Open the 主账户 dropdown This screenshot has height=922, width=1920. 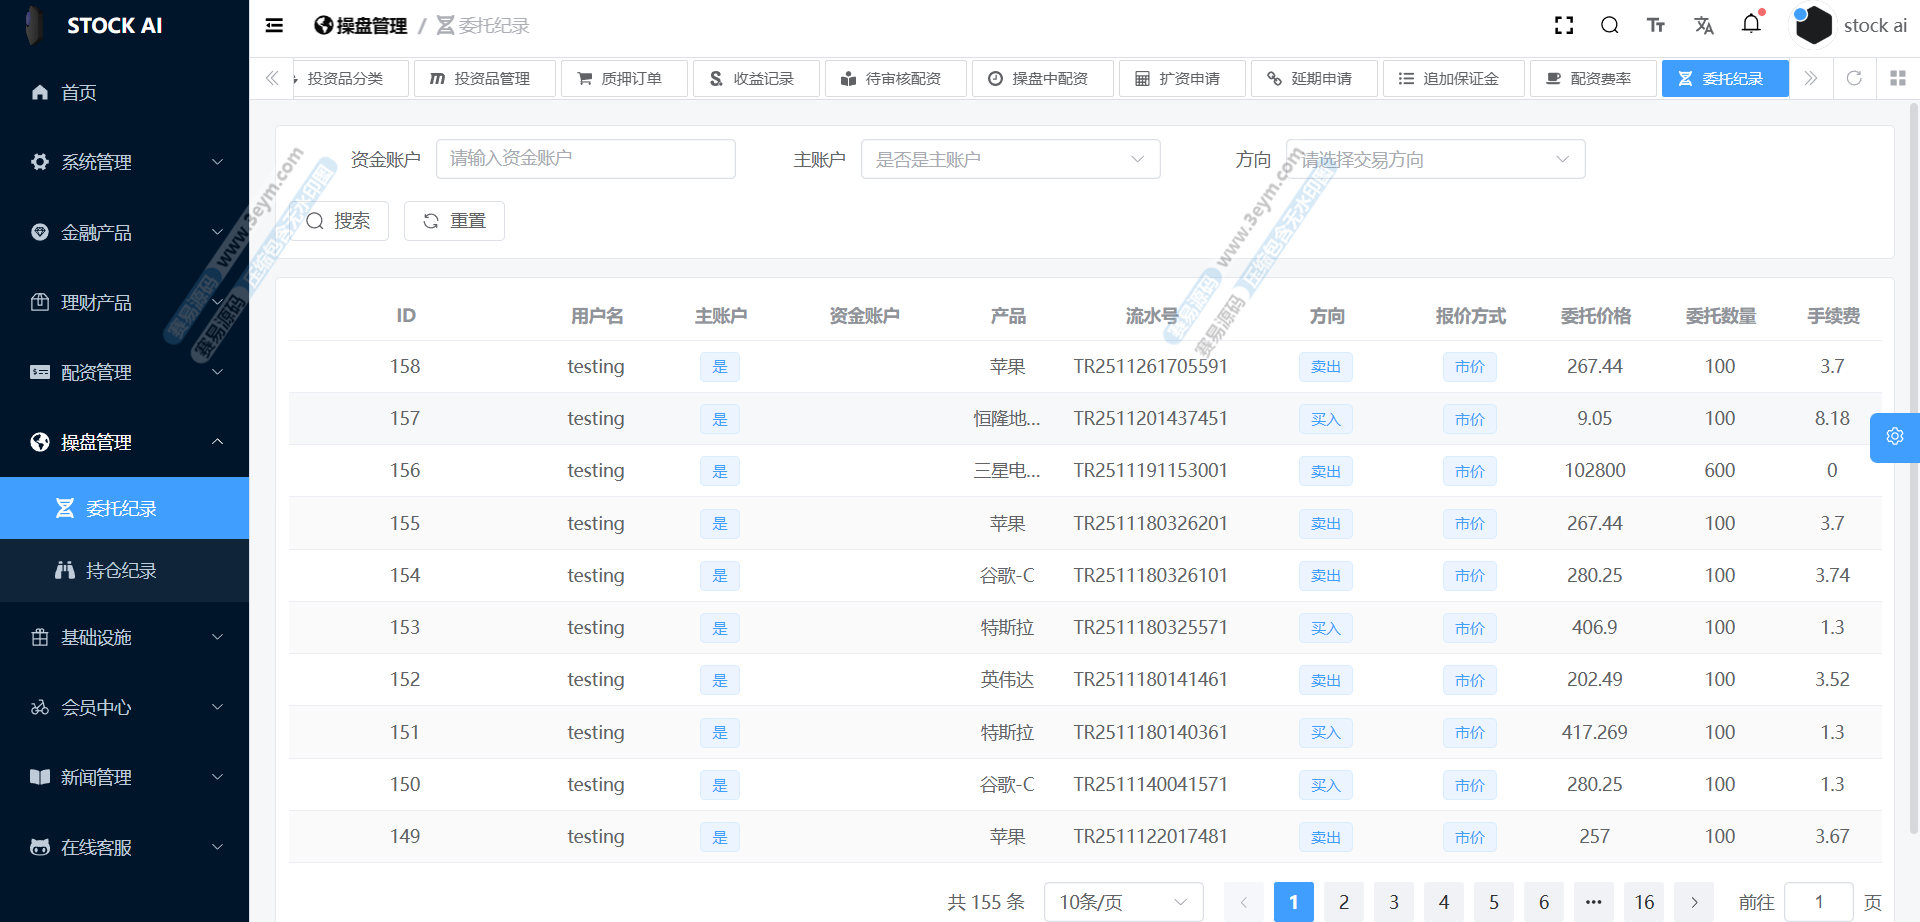tap(1010, 160)
